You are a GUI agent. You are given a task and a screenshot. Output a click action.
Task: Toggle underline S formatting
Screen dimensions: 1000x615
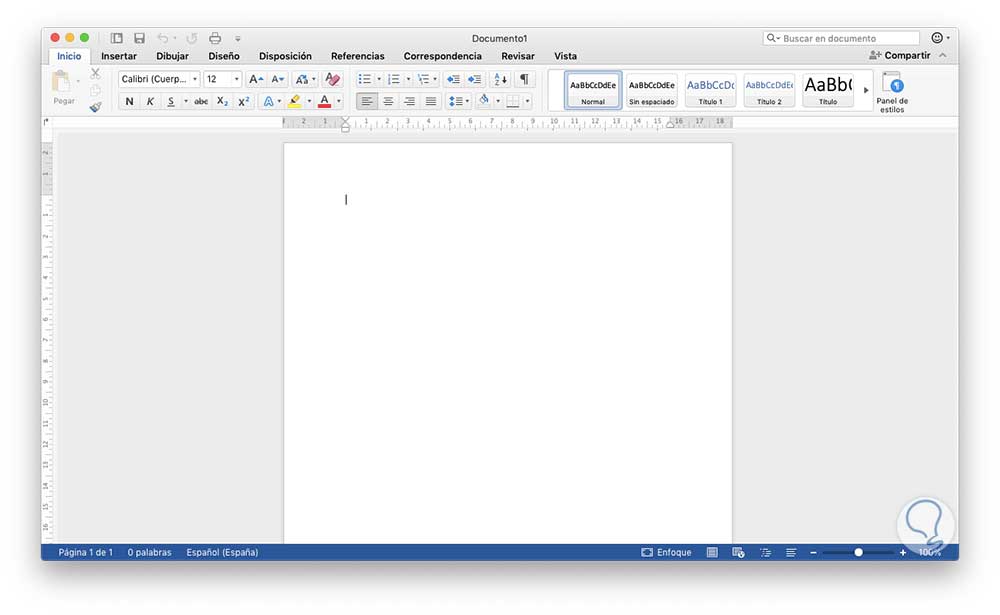[170, 101]
